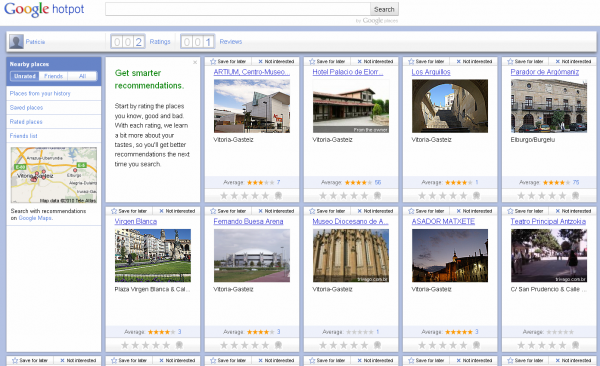Click the badge icon on ARTIUM rating row

[x=278, y=196]
